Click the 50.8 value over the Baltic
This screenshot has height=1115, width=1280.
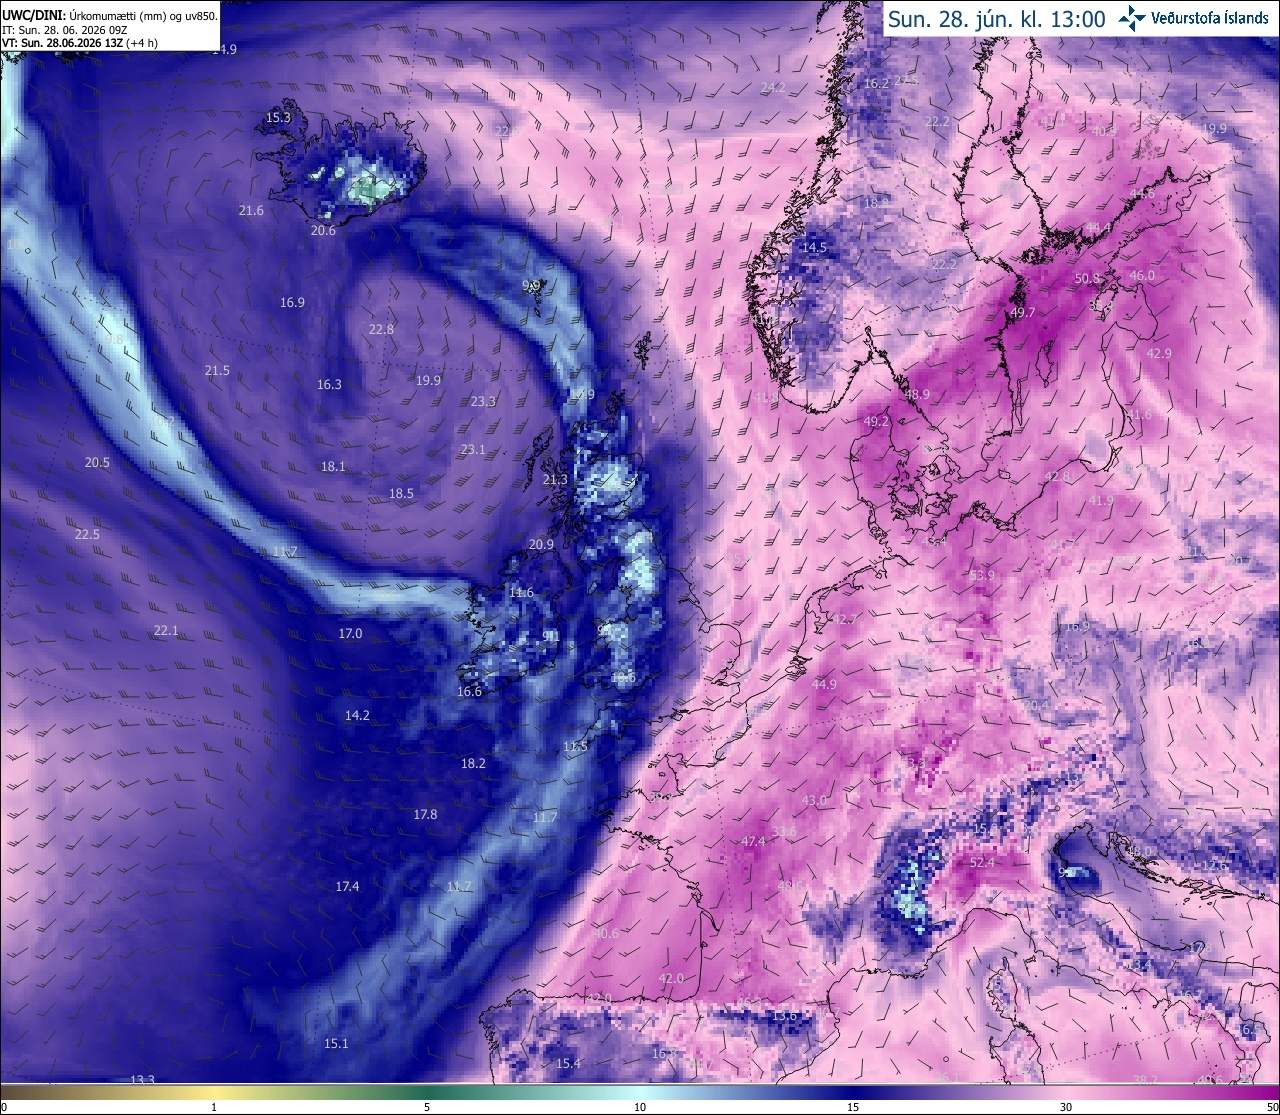[x=1087, y=278]
